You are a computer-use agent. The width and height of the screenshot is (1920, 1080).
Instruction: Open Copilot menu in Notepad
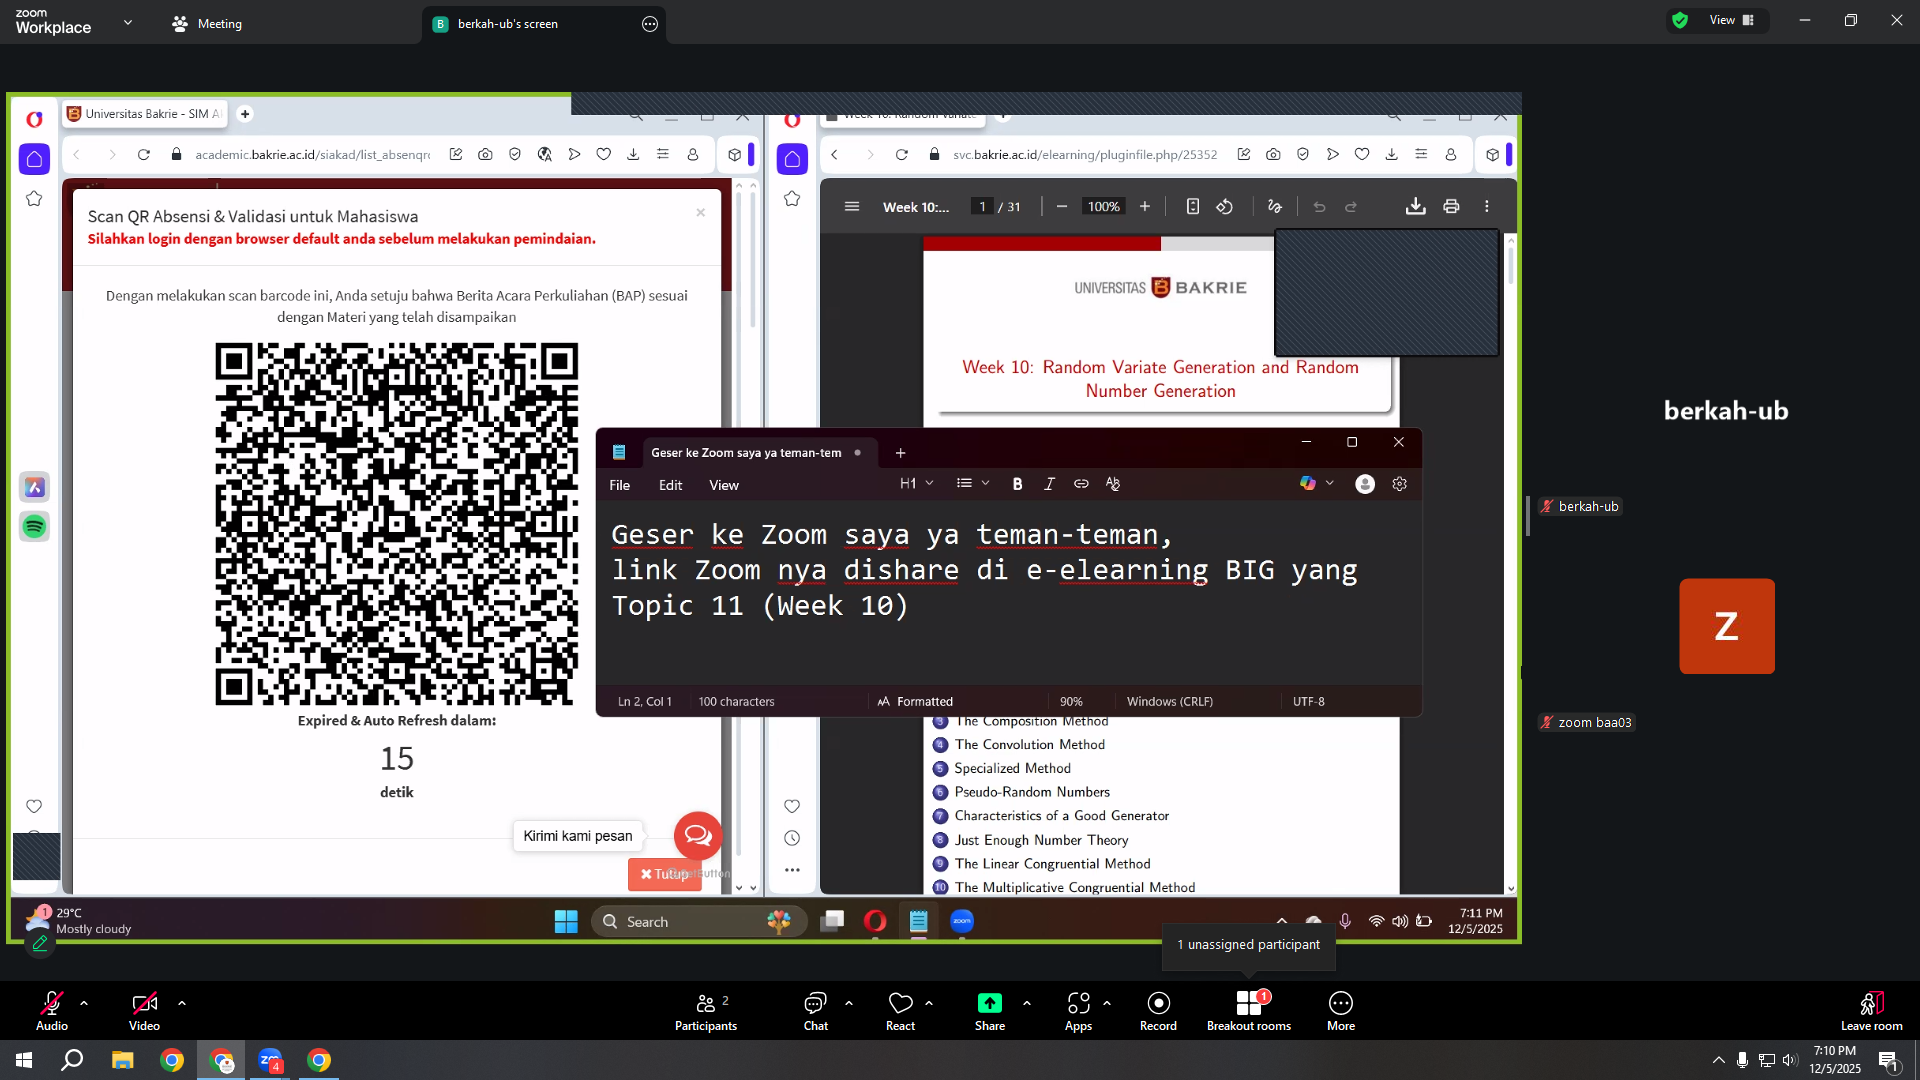1316,484
